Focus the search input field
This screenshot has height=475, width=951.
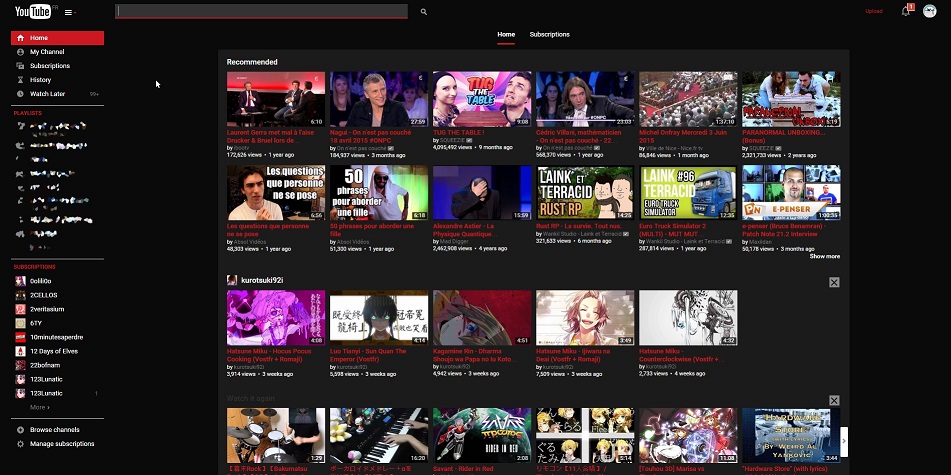tap(261, 12)
